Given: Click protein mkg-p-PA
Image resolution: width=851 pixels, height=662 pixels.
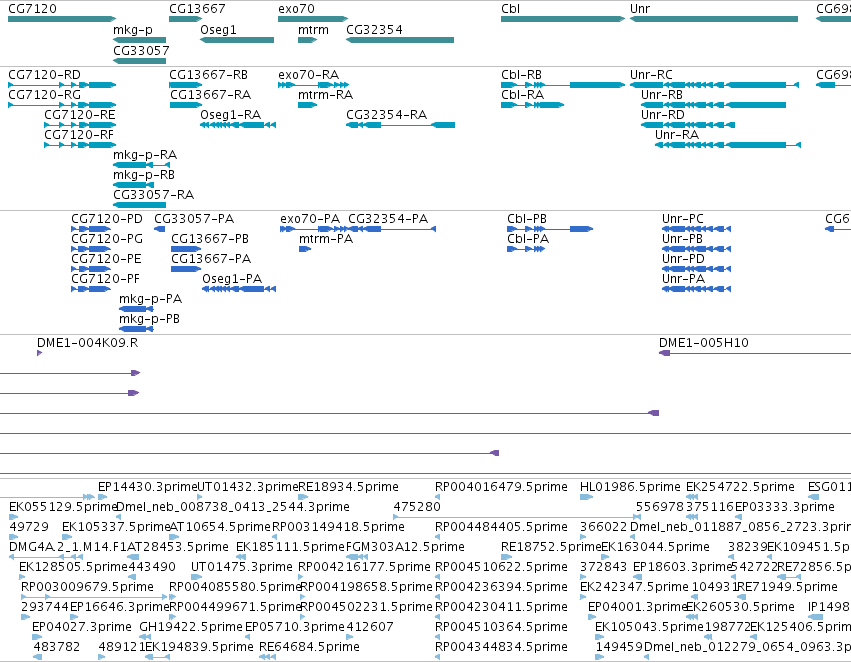Looking at the screenshot, I should pyautogui.click(x=136, y=309).
